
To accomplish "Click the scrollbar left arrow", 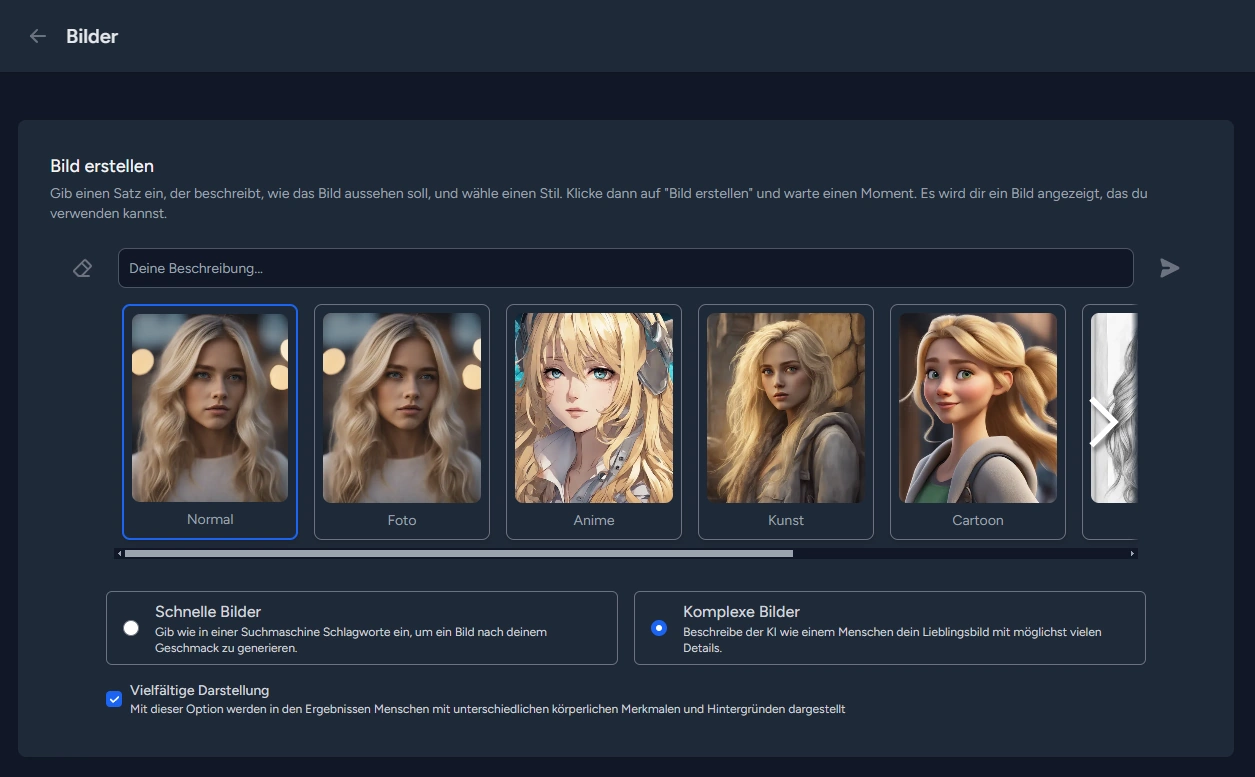I will point(120,553).
